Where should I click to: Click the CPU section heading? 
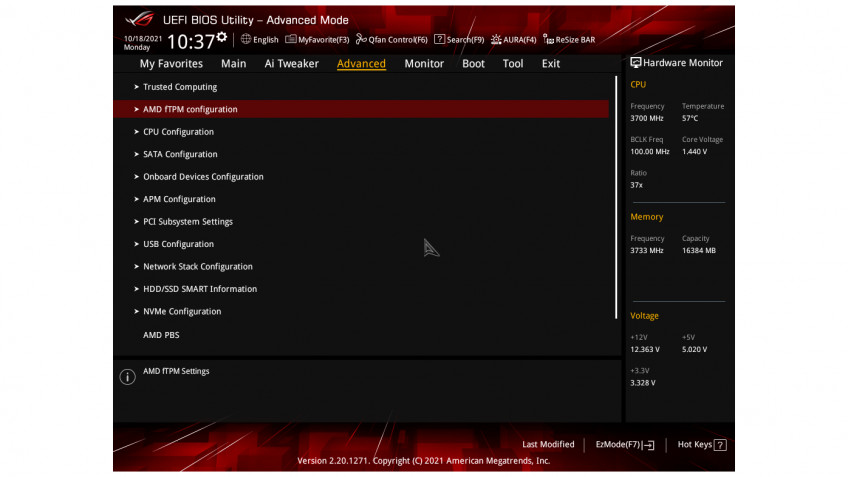pos(638,84)
